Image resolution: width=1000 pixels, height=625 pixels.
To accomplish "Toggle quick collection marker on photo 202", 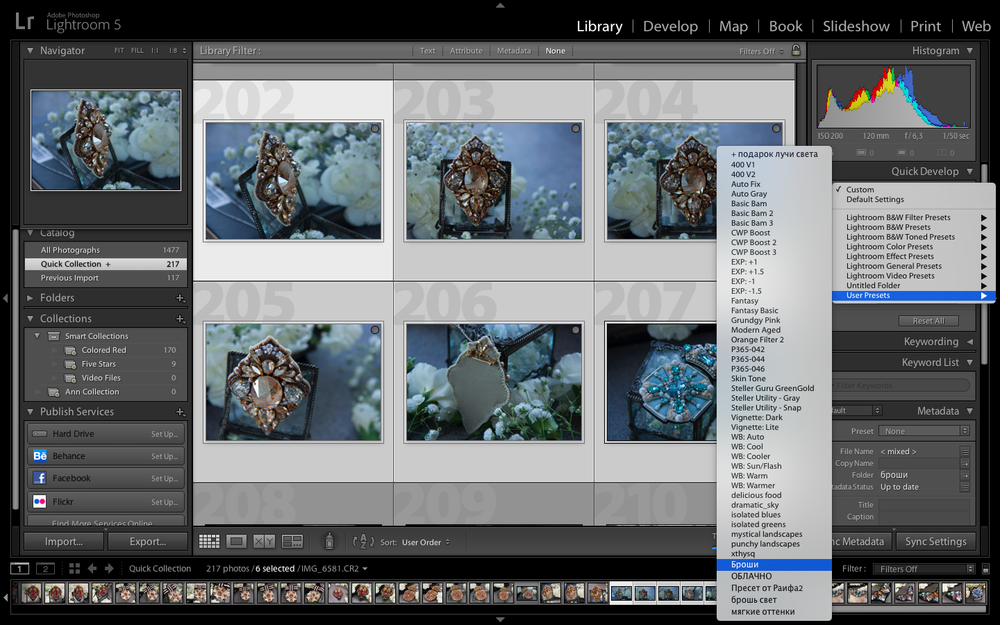I will click(375, 129).
